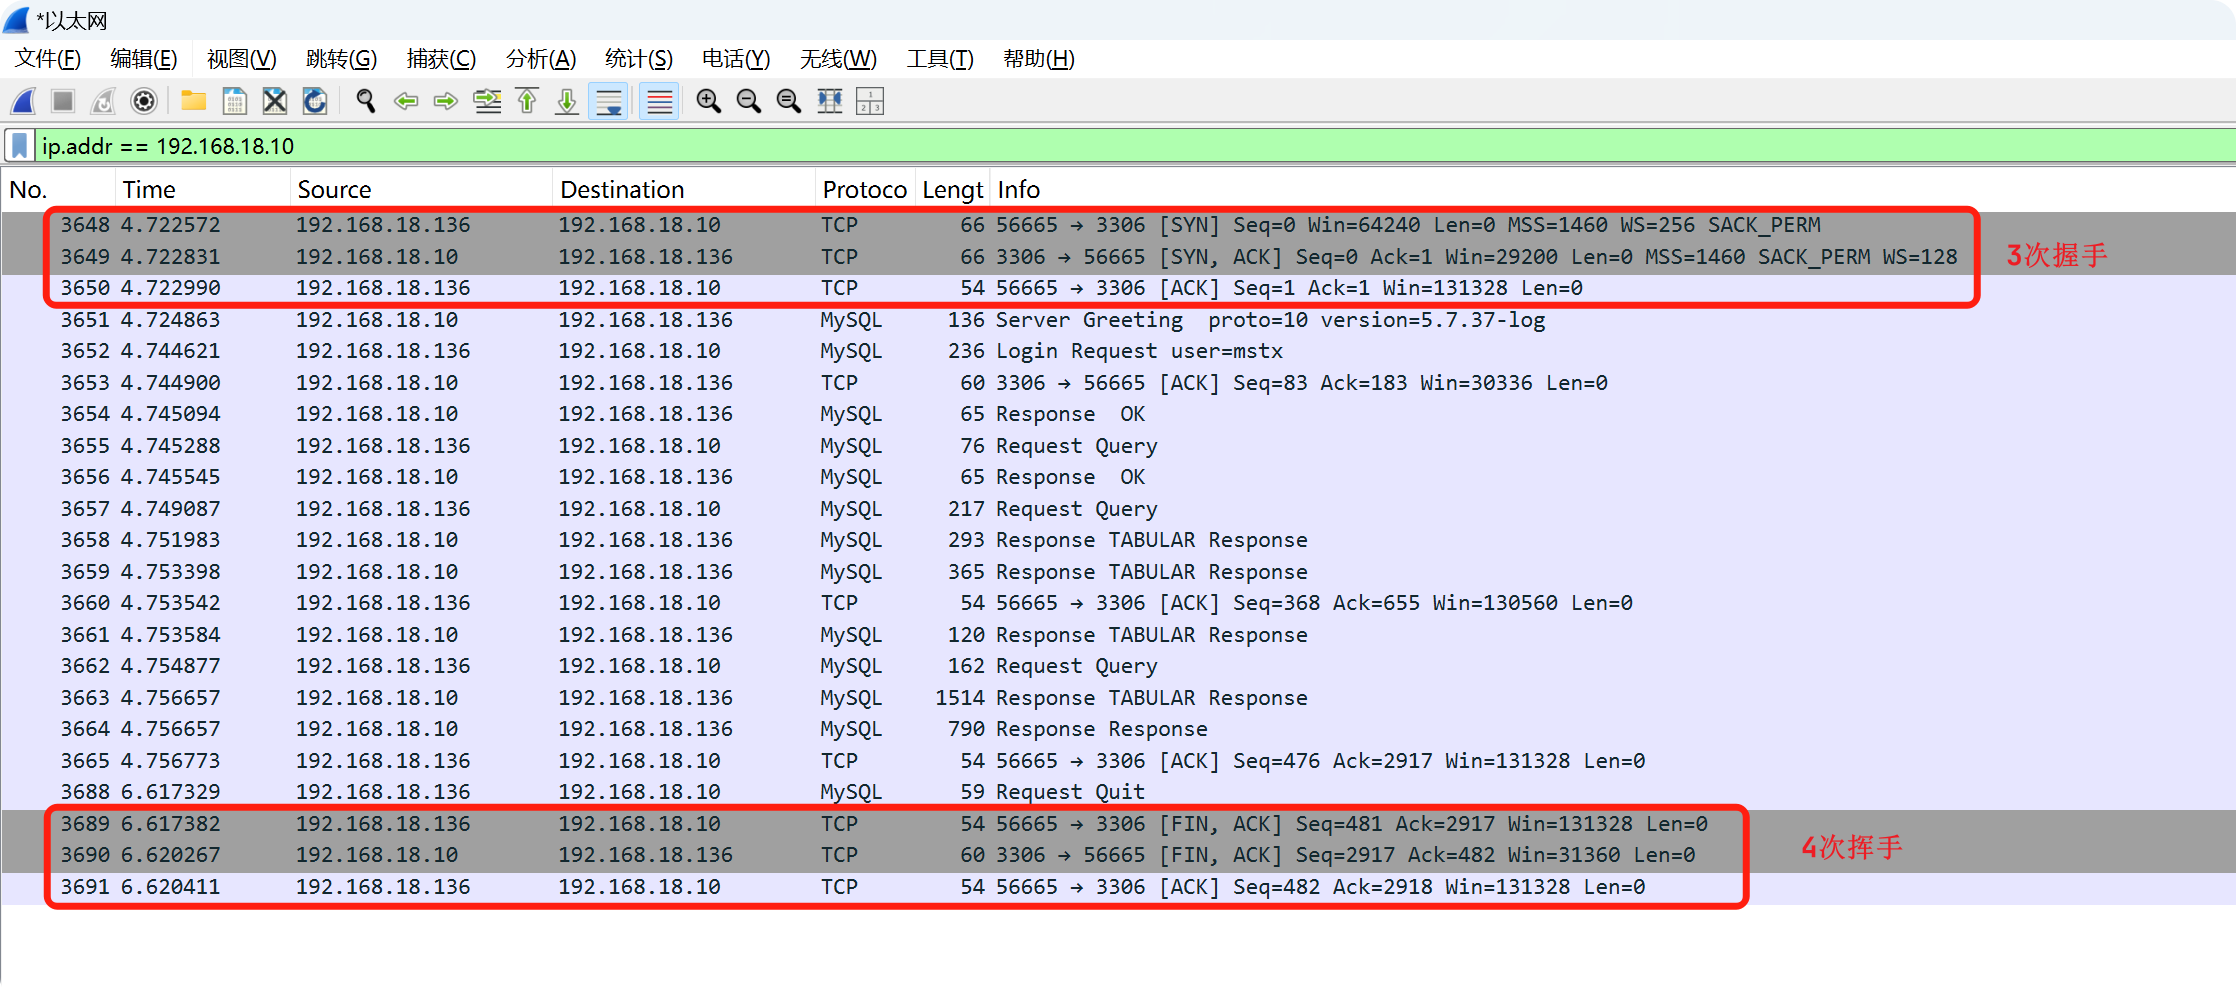This screenshot has height=1002, width=2236.
Task: Jump to the last packet
Action: (567, 101)
